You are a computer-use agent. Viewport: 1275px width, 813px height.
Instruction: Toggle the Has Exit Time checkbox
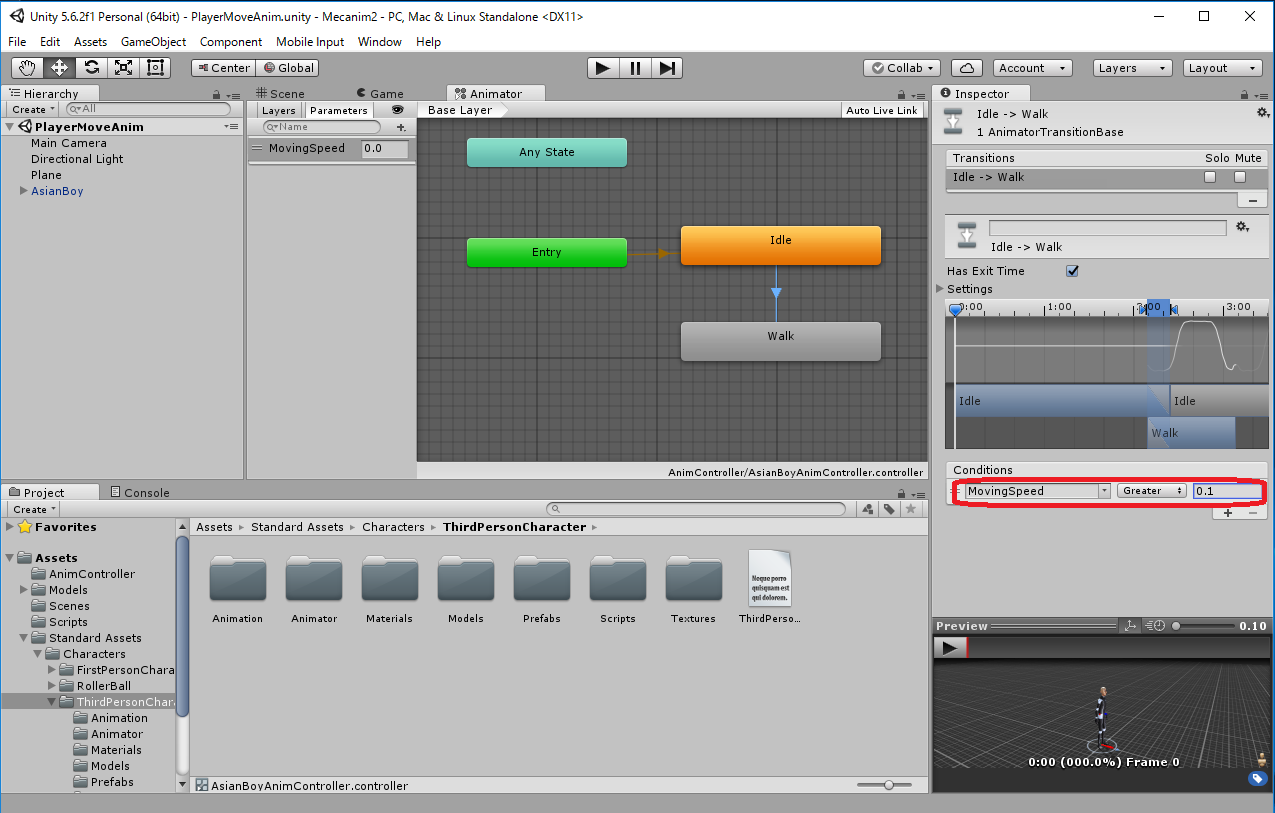(1073, 271)
